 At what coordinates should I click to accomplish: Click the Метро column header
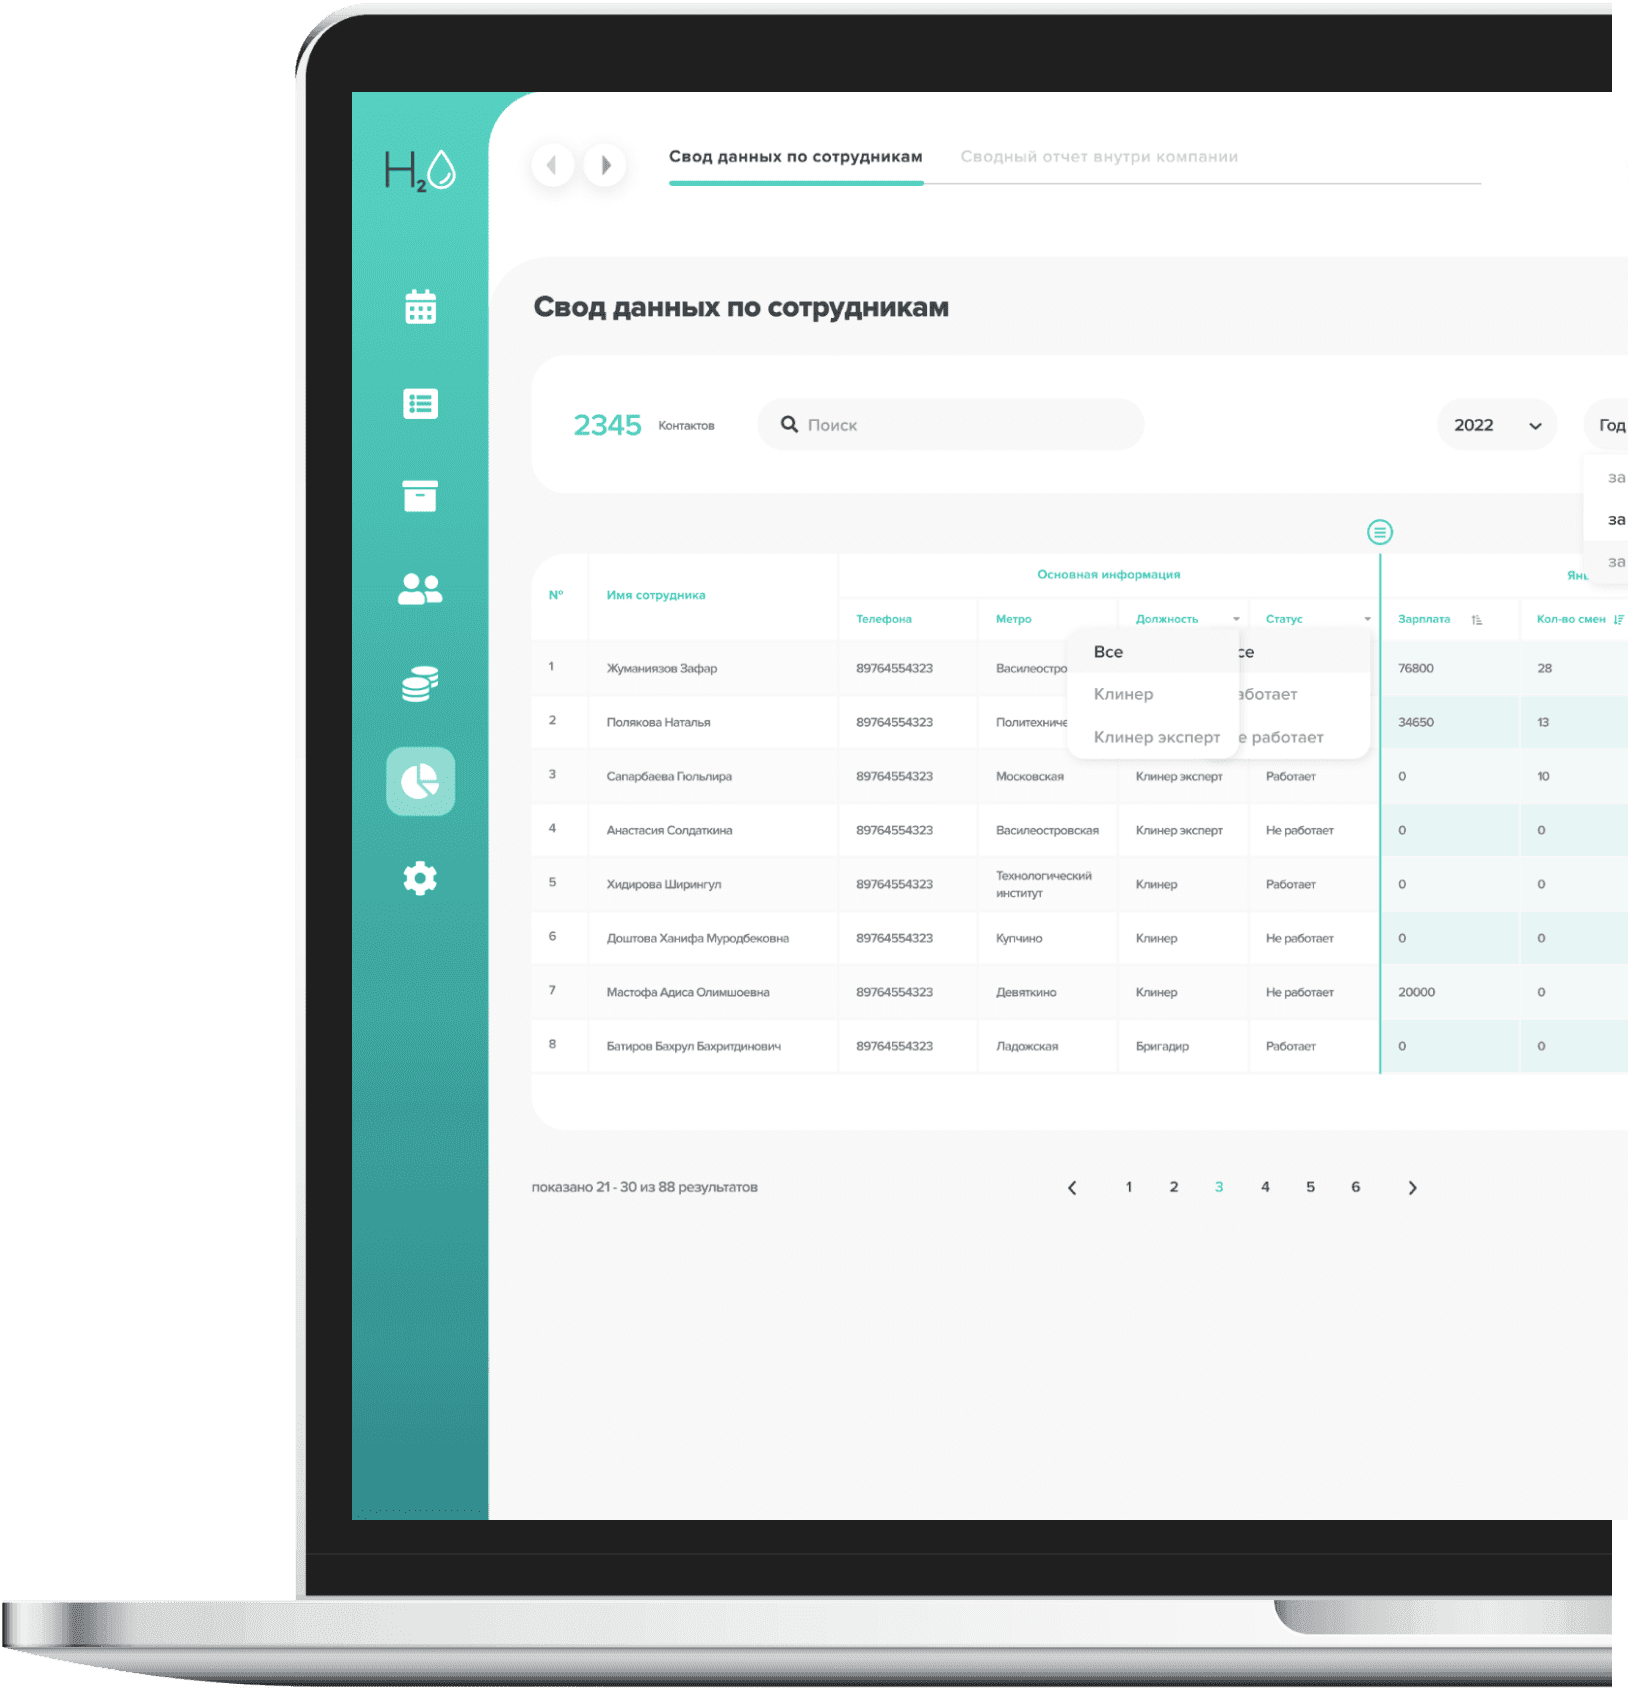coord(1013,619)
